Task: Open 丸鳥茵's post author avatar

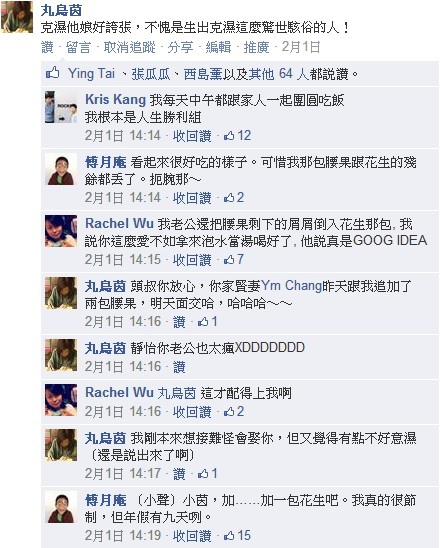Action: 17,17
